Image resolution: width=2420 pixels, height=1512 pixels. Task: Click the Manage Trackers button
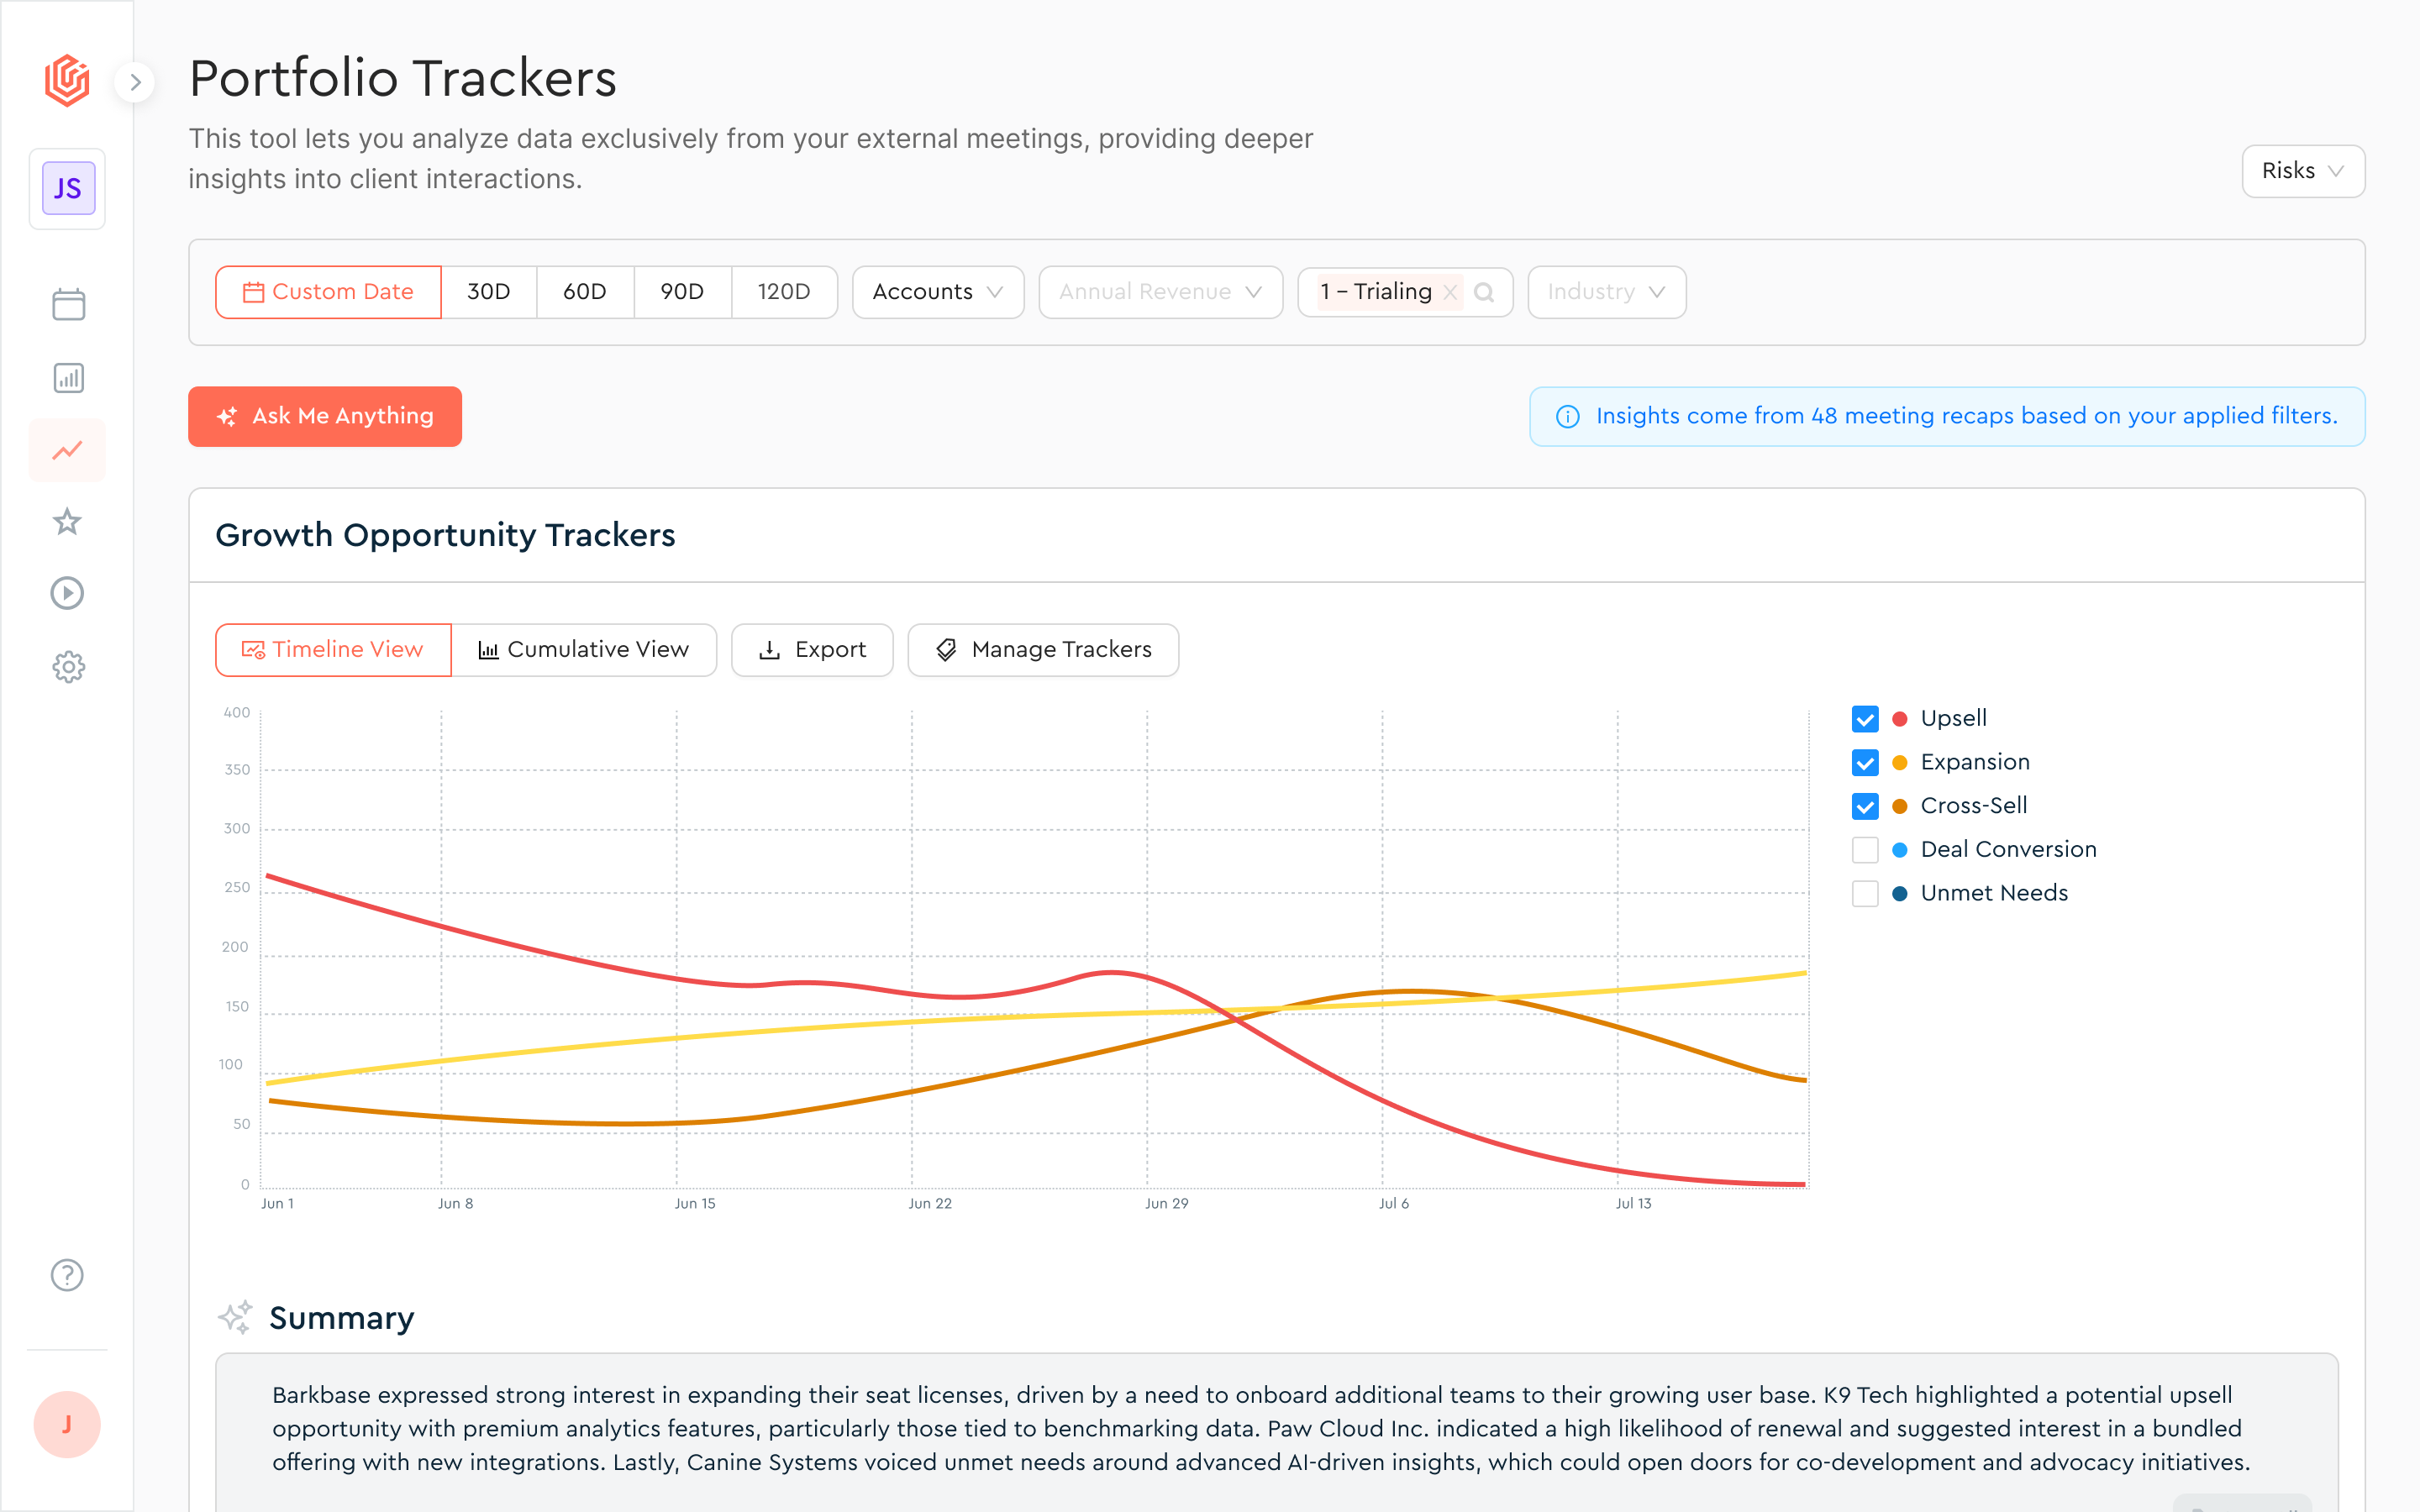click(x=1043, y=650)
